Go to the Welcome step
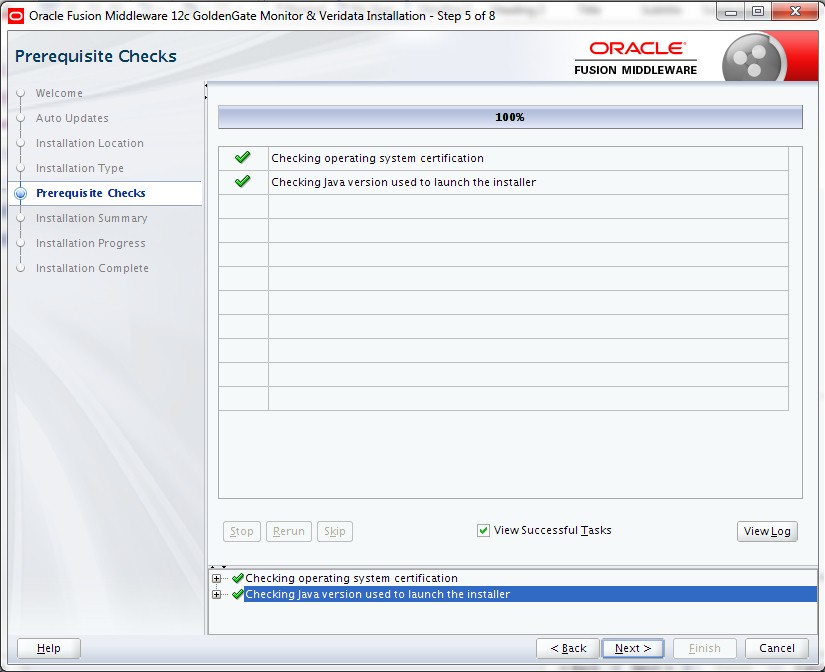 point(59,93)
